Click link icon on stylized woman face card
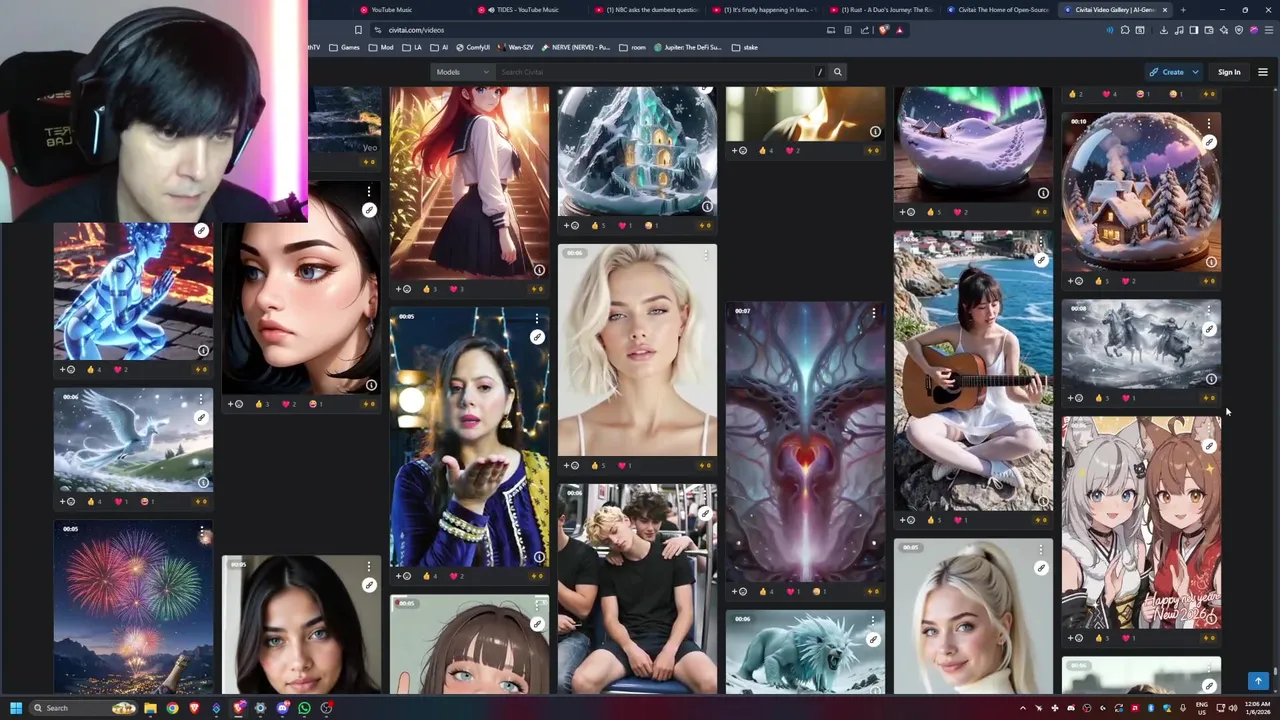 pos(369,210)
